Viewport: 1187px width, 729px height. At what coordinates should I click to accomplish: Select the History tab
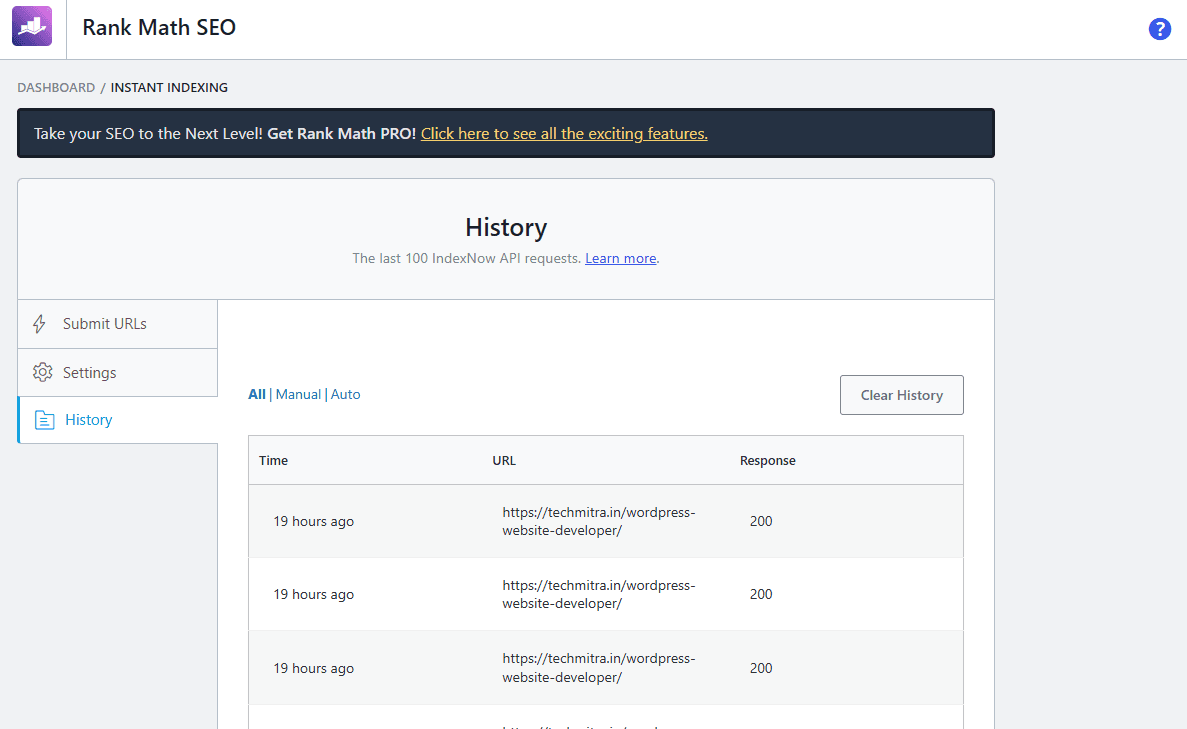pos(118,420)
